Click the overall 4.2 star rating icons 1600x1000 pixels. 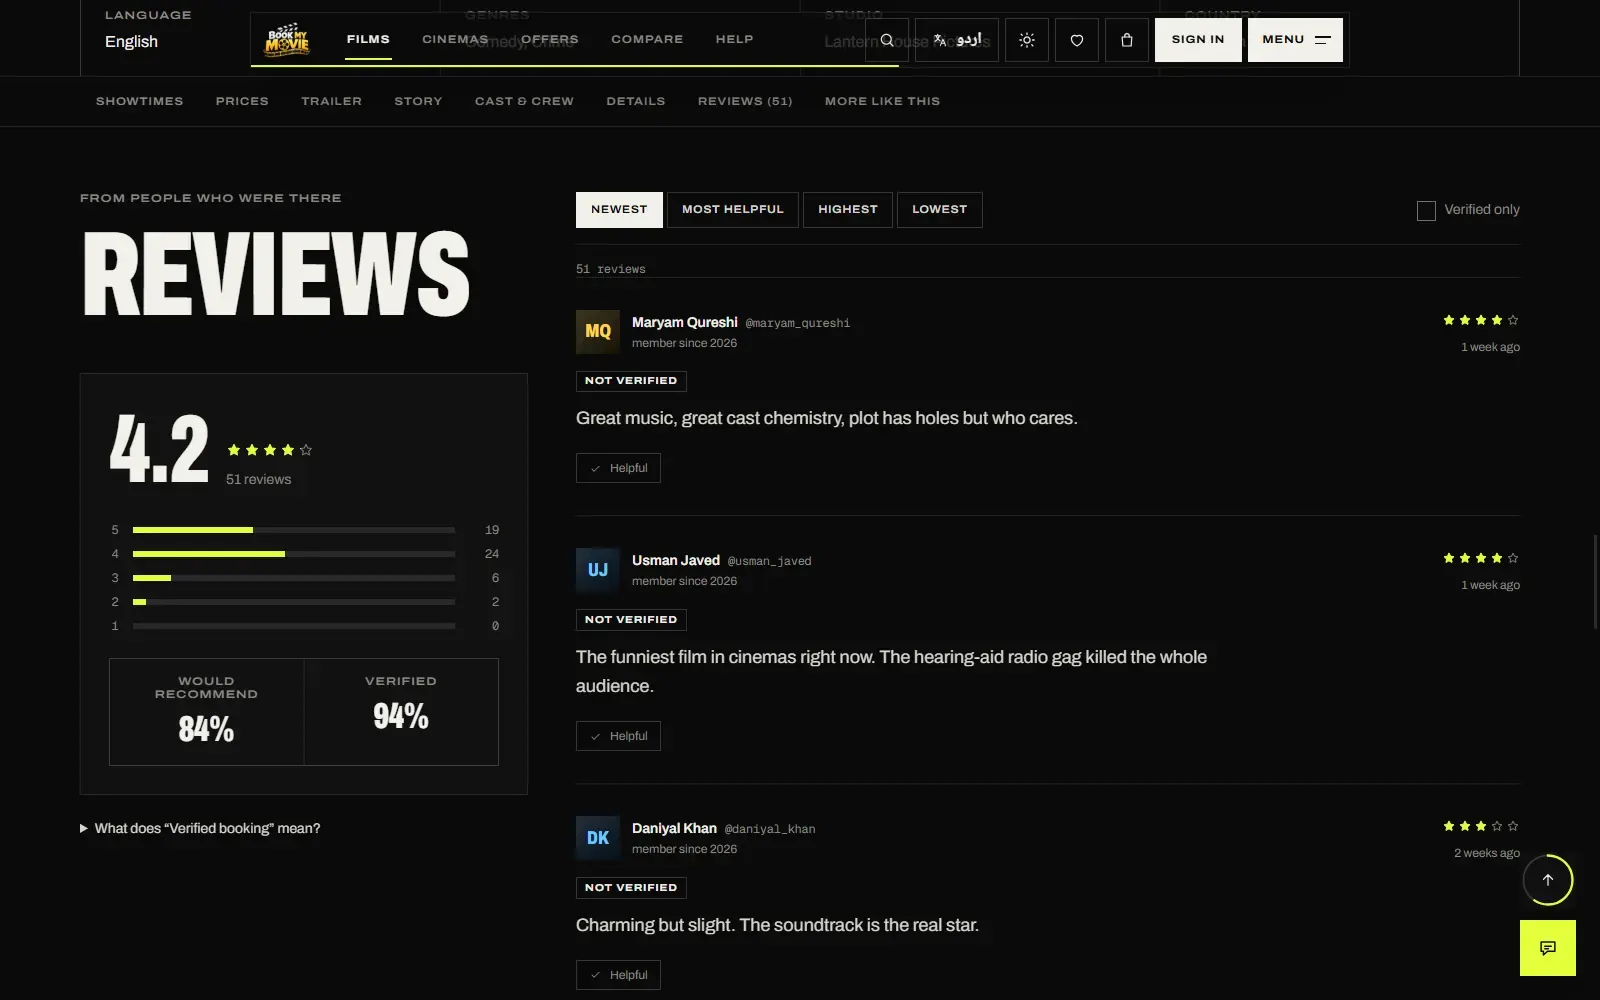(270, 450)
